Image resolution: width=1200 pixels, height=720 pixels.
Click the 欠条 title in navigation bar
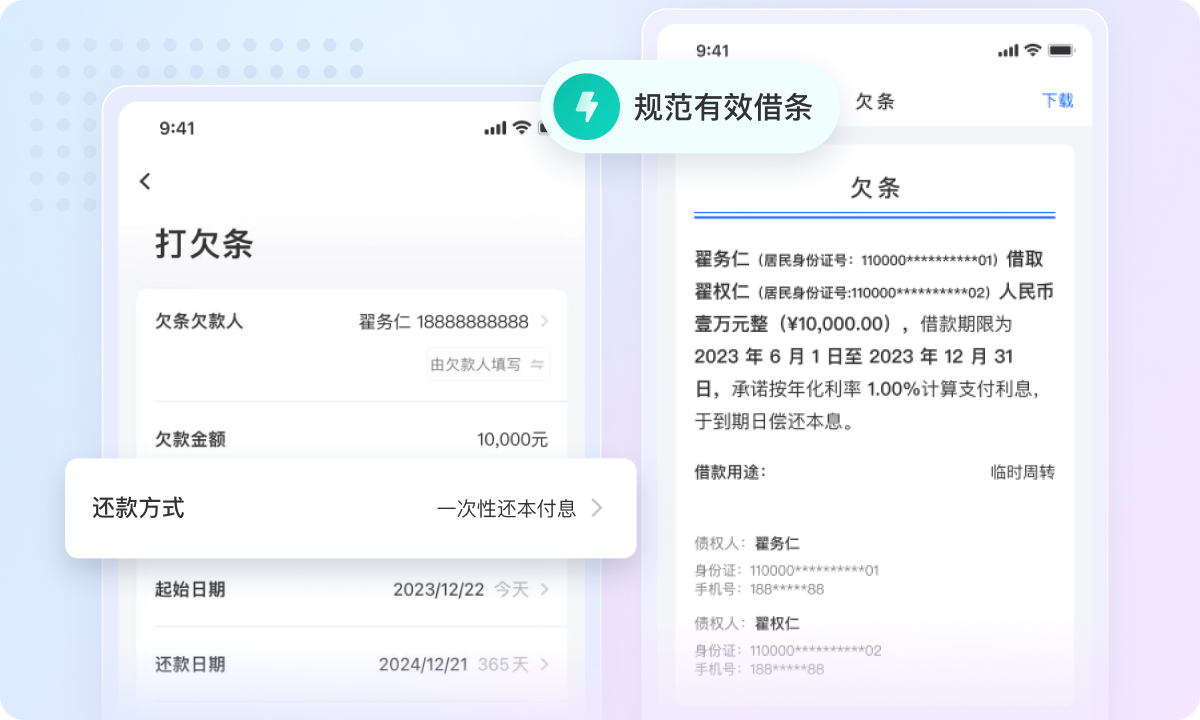pos(875,101)
